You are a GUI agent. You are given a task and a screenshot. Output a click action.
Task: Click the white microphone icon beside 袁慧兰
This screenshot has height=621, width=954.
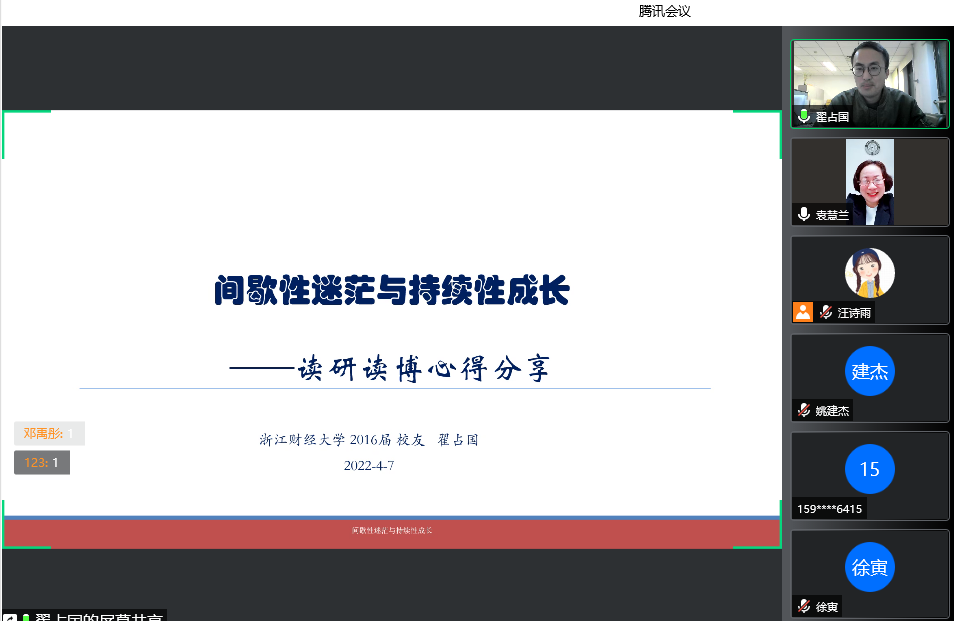tap(803, 215)
